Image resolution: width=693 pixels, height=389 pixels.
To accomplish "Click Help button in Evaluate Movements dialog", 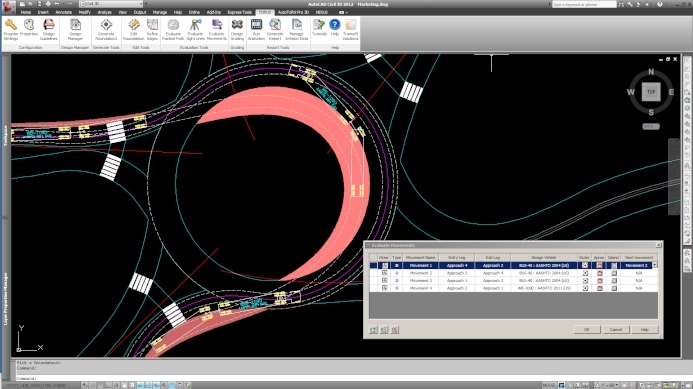I will (x=645, y=330).
